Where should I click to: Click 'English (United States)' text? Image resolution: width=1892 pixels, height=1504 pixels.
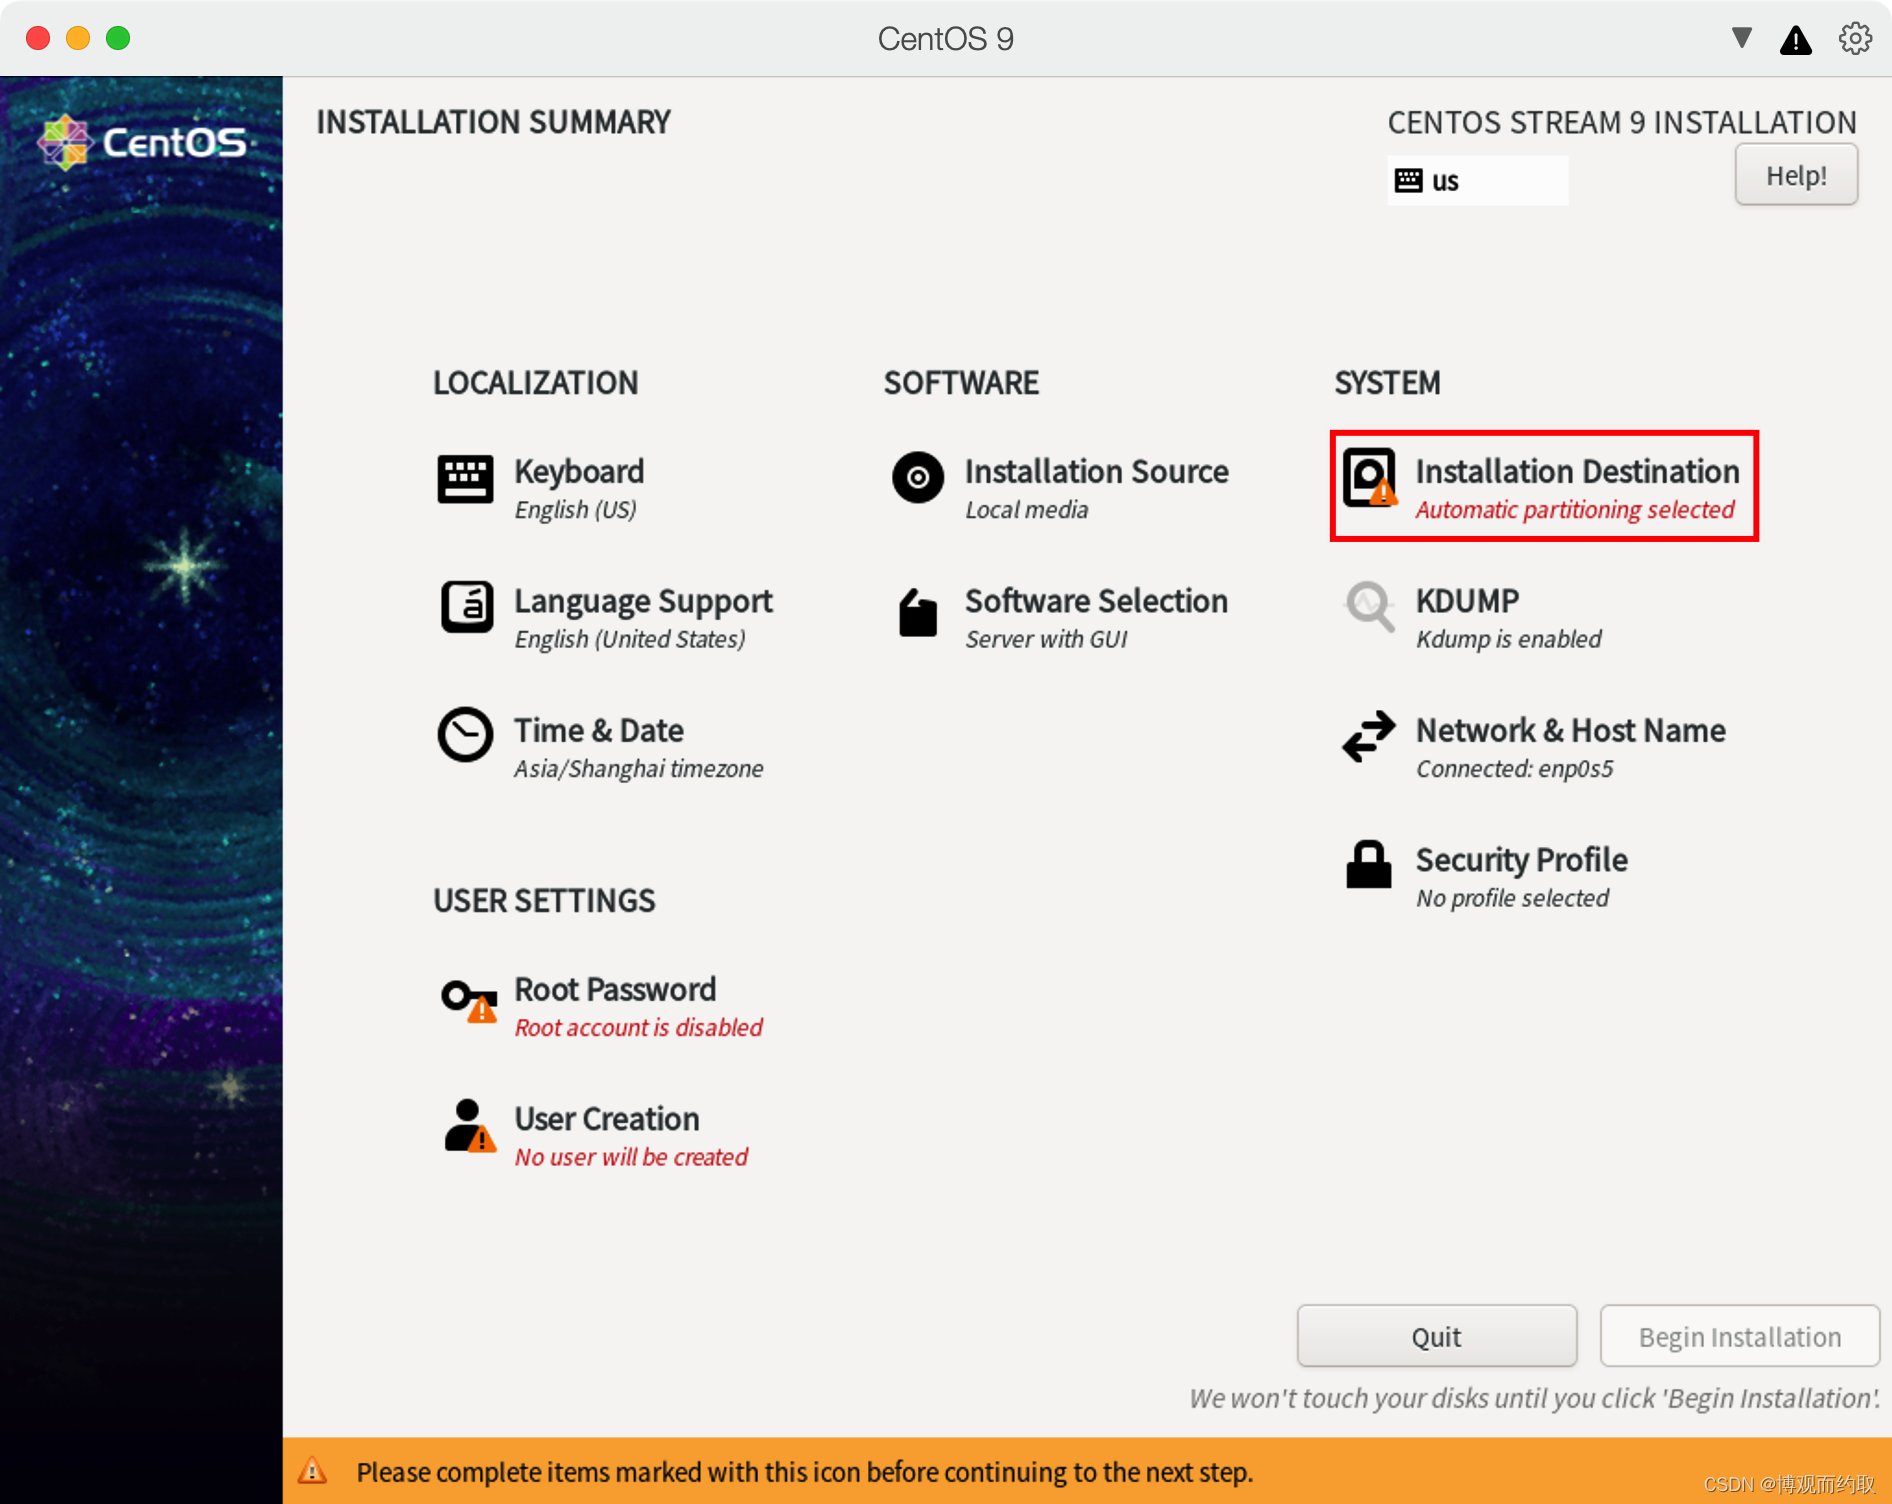coord(629,639)
